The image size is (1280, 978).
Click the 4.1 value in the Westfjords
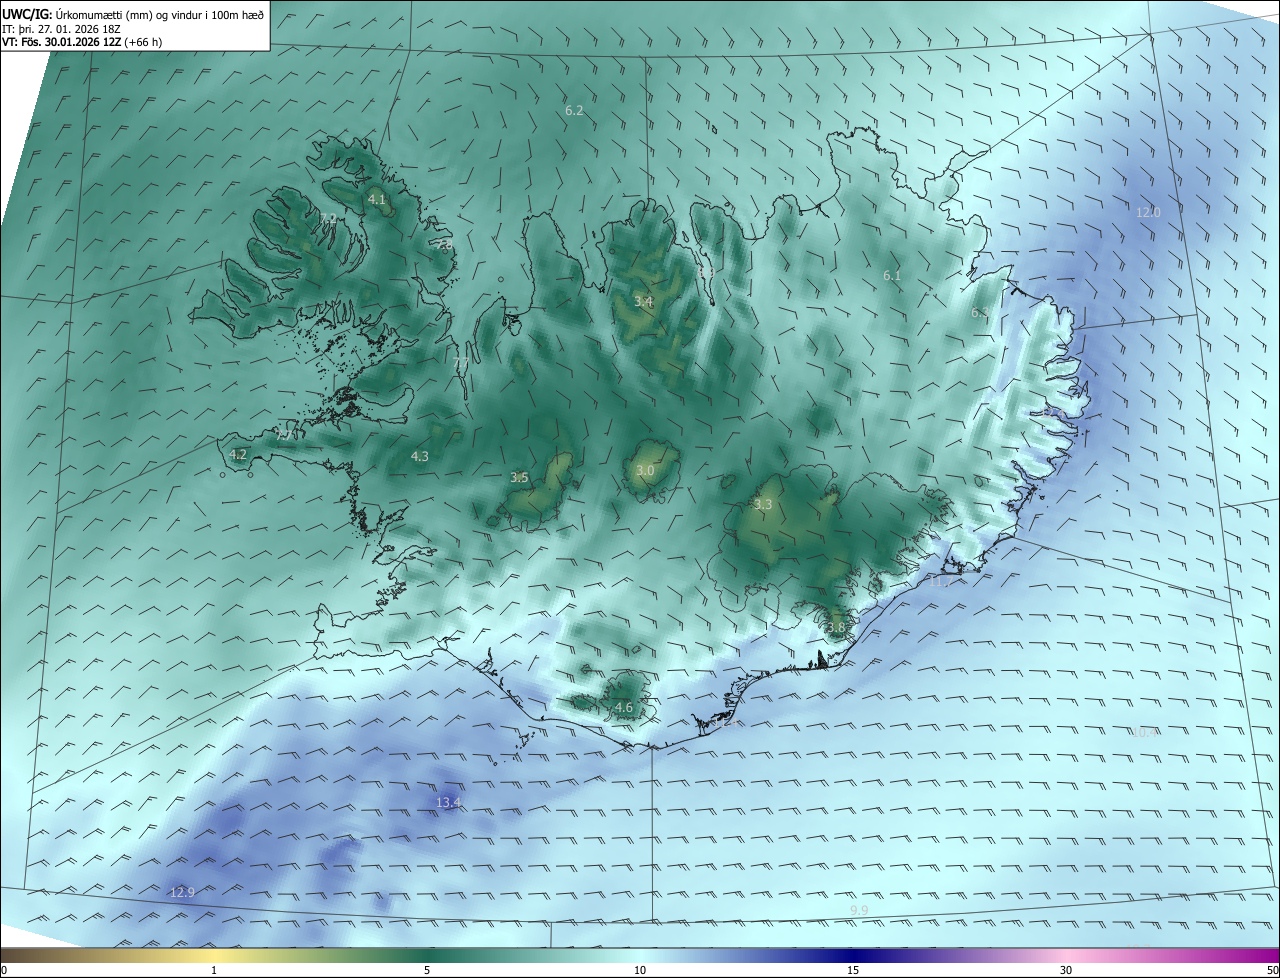point(377,200)
